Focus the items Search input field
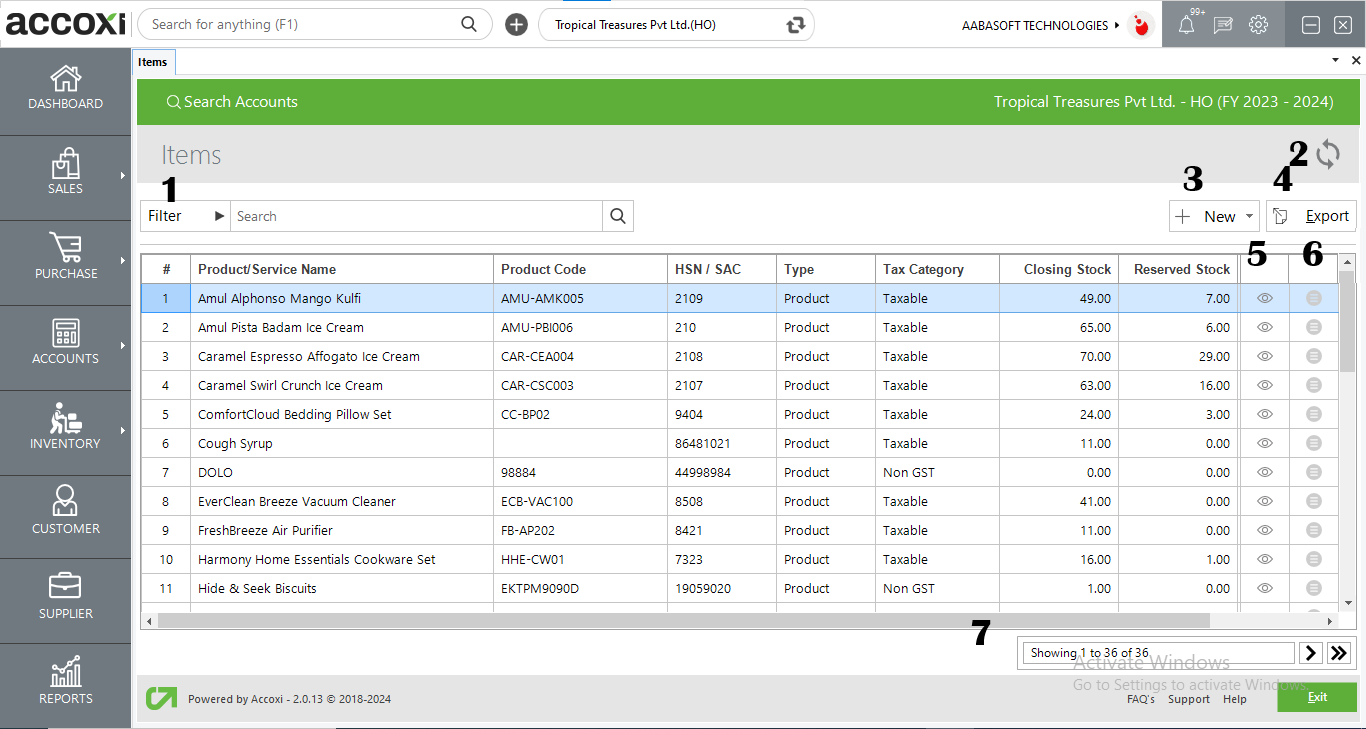The width and height of the screenshot is (1366, 729). point(417,216)
